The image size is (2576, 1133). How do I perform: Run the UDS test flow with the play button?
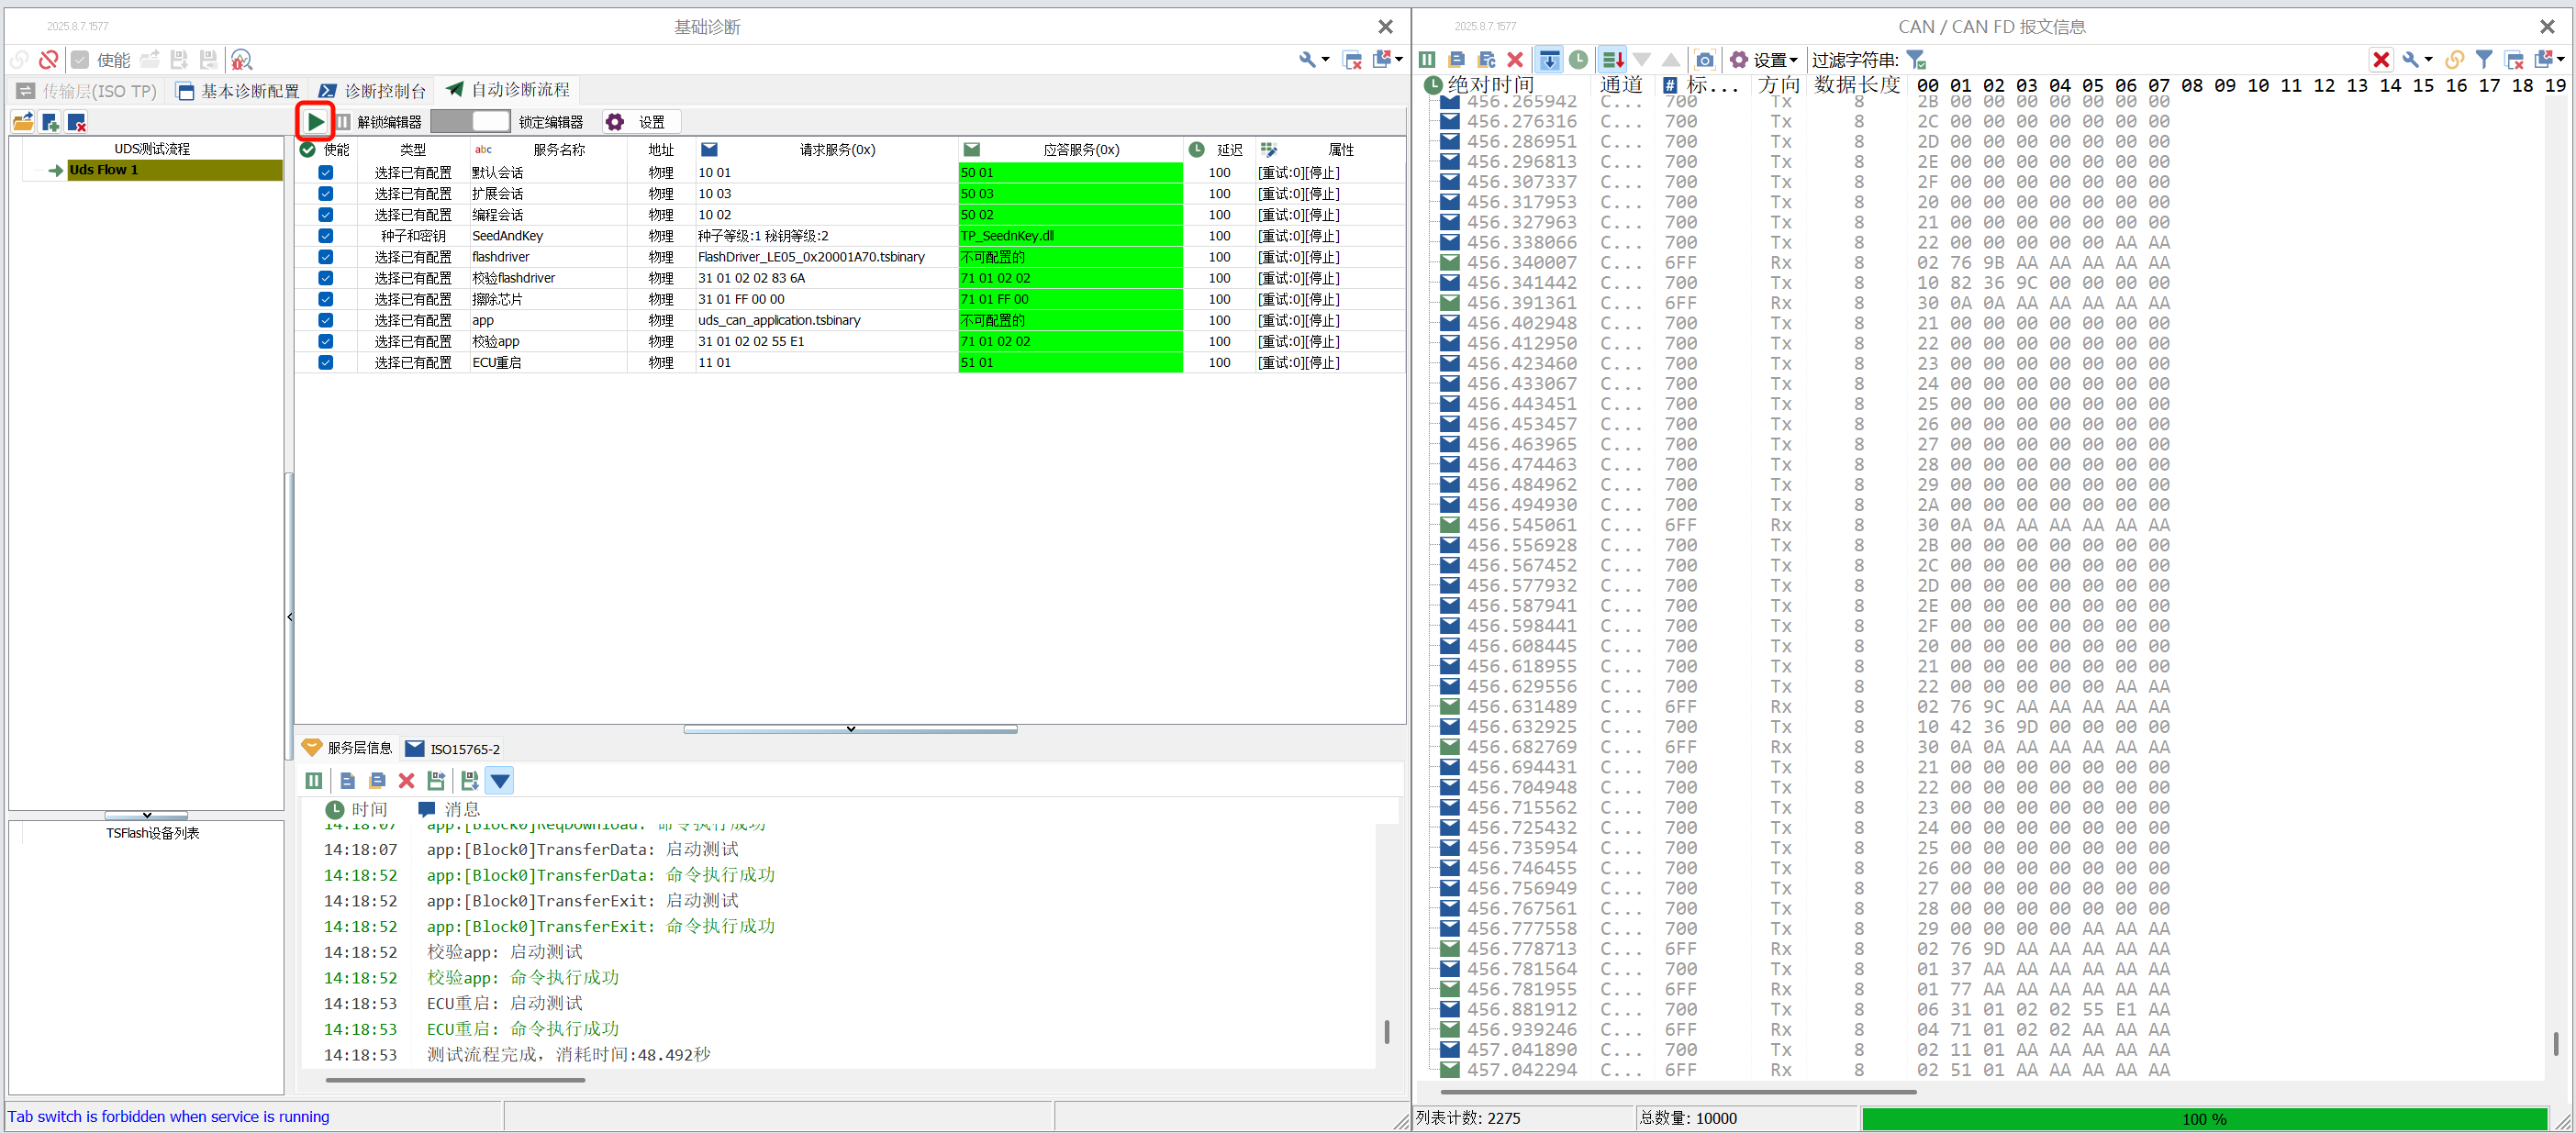[316, 121]
